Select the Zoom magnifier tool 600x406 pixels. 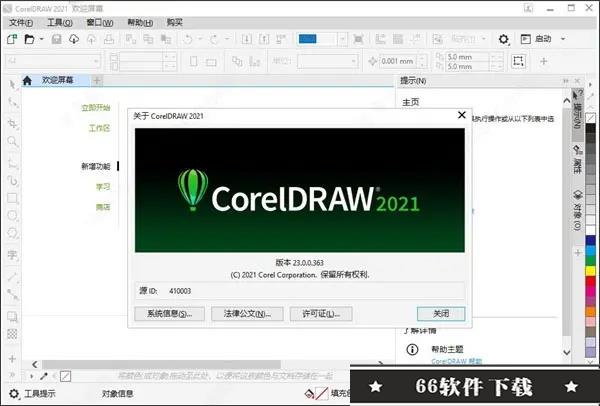[13, 142]
